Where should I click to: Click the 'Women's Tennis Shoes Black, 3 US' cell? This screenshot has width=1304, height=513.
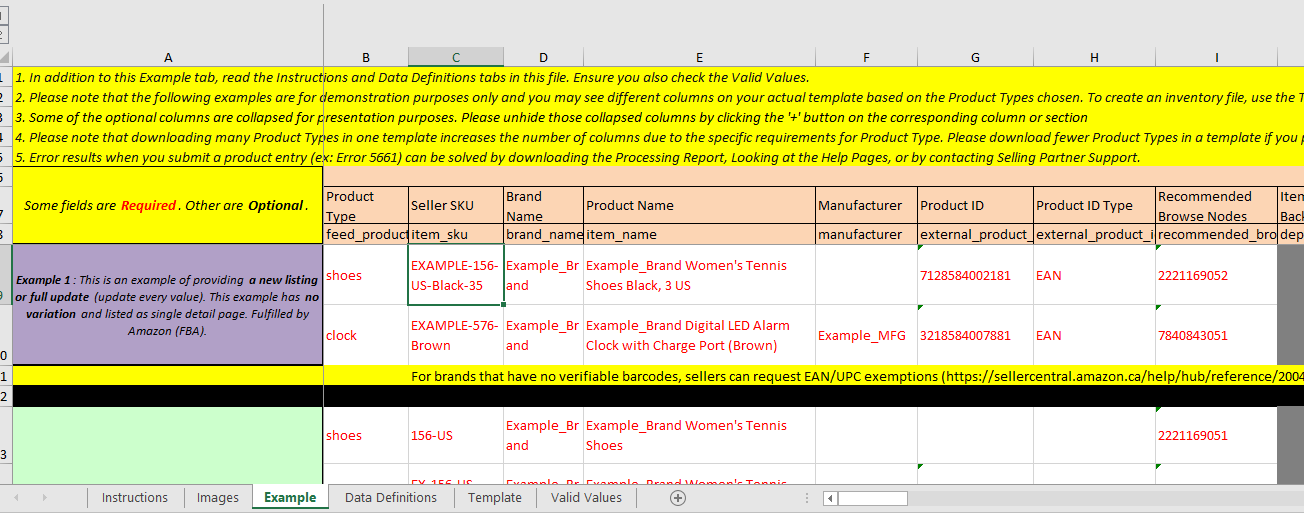tap(699, 275)
